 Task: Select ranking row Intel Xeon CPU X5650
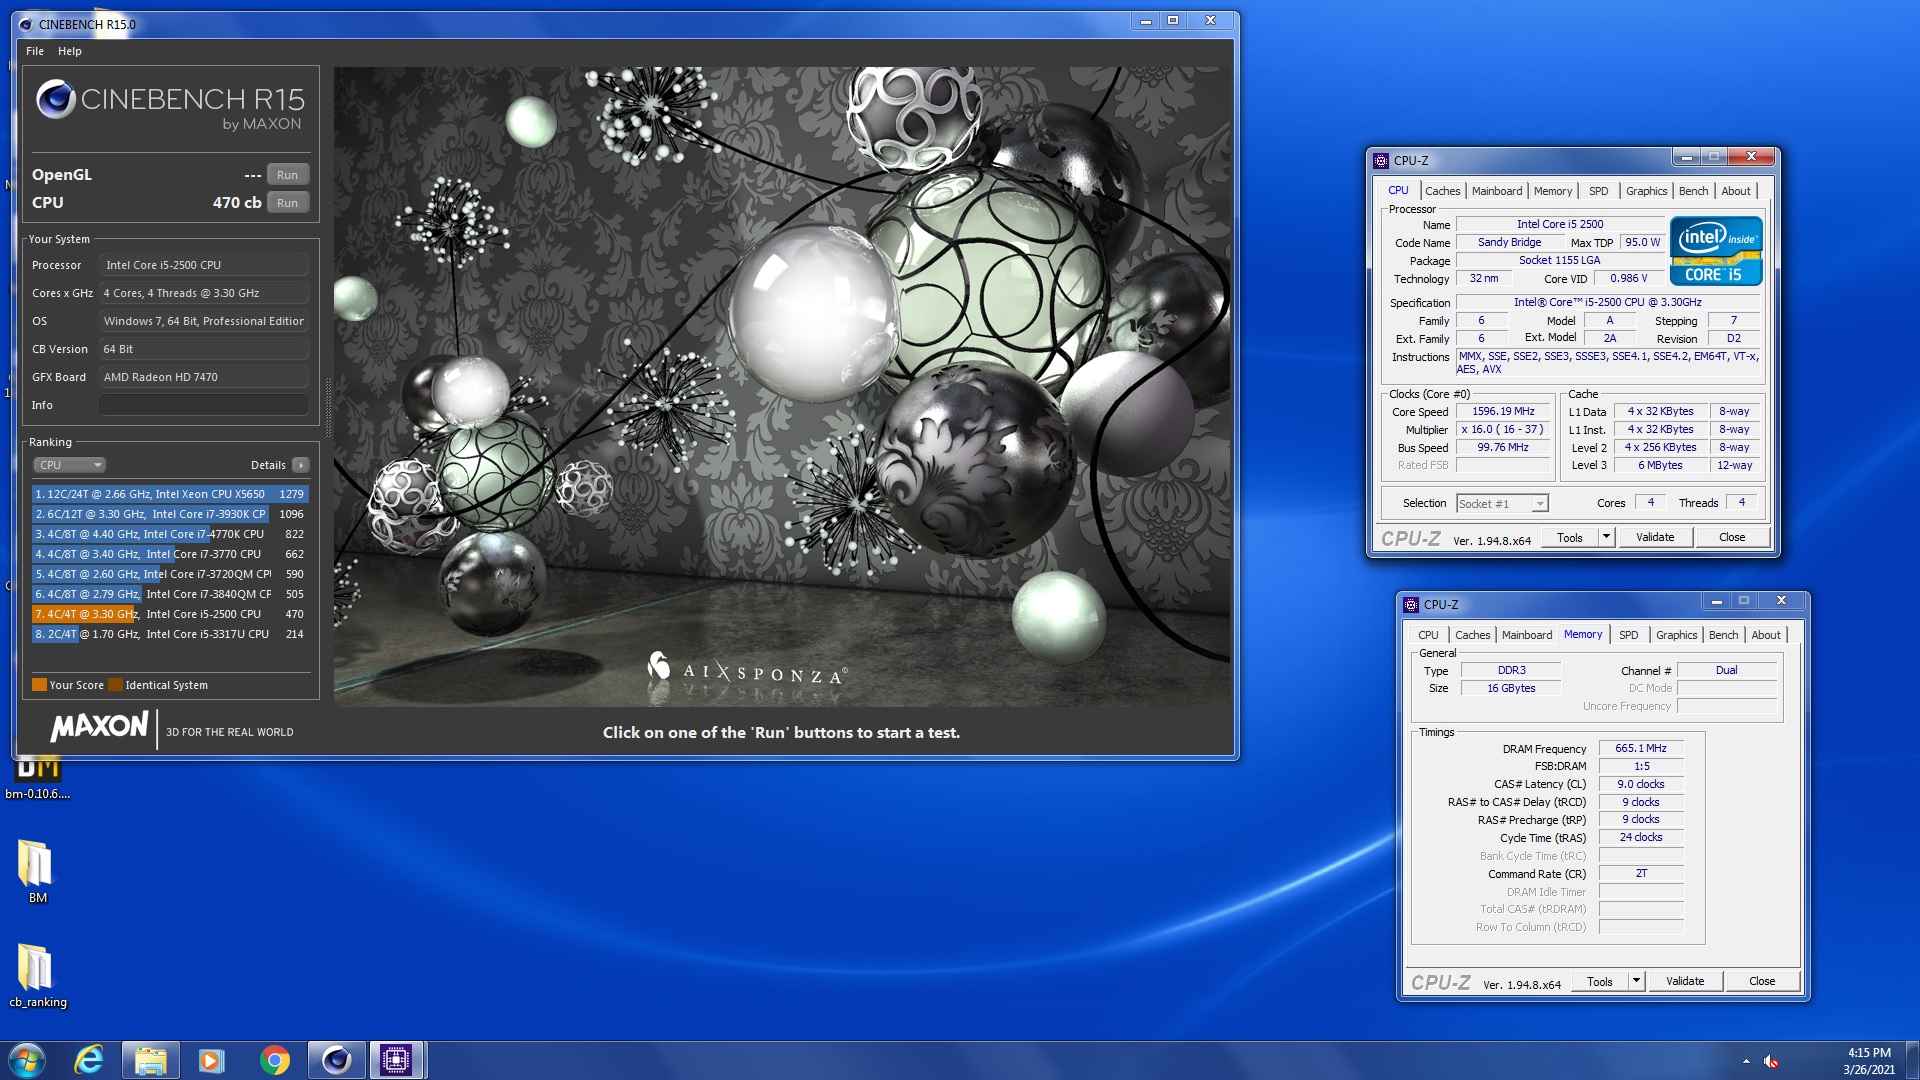pos(170,494)
